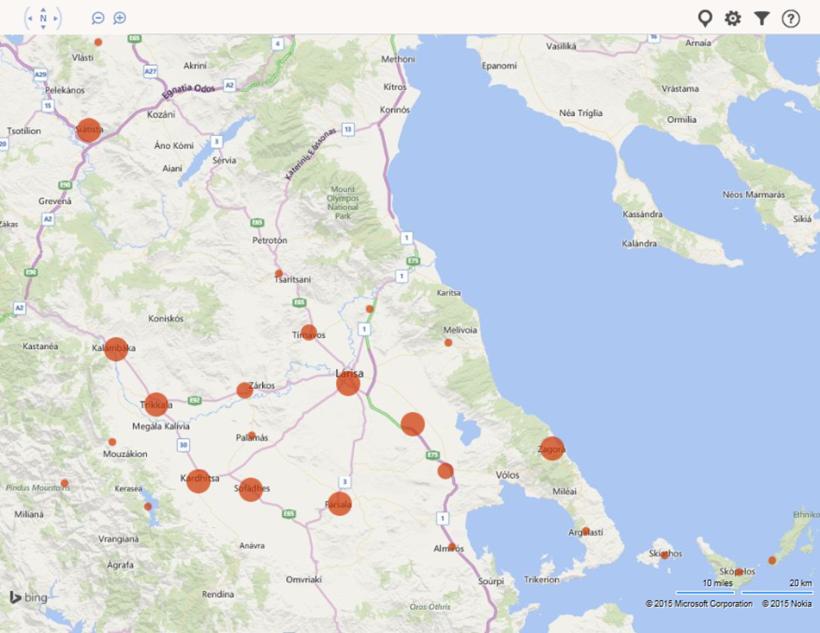820x633 pixels.
Task: Click the Rendina town label
Action: (218, 594)
